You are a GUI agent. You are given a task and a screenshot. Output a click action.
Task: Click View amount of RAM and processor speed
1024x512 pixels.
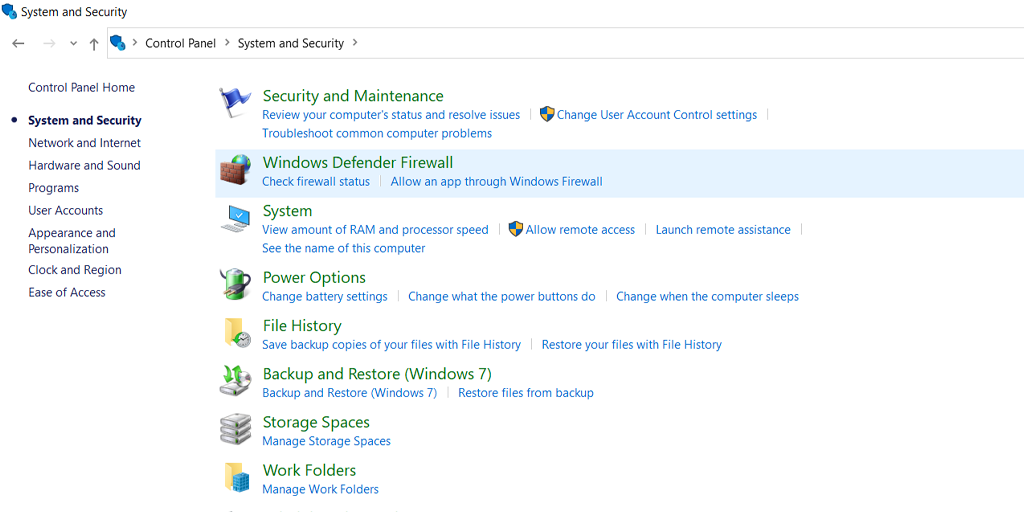pyautogui.click(x=375, y=230)
